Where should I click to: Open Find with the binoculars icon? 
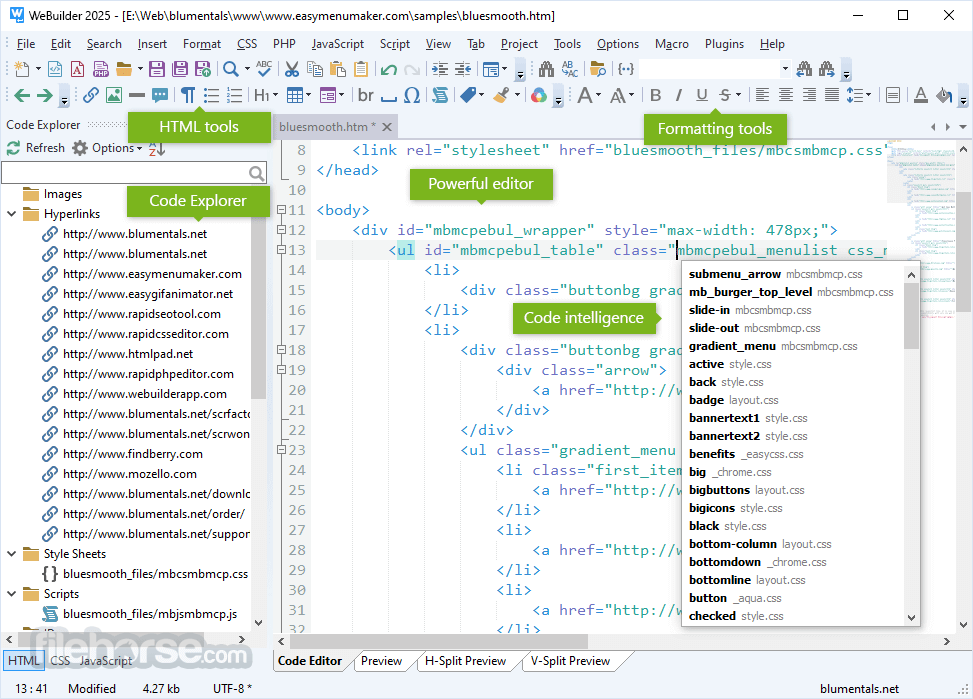tap(546, 69)
